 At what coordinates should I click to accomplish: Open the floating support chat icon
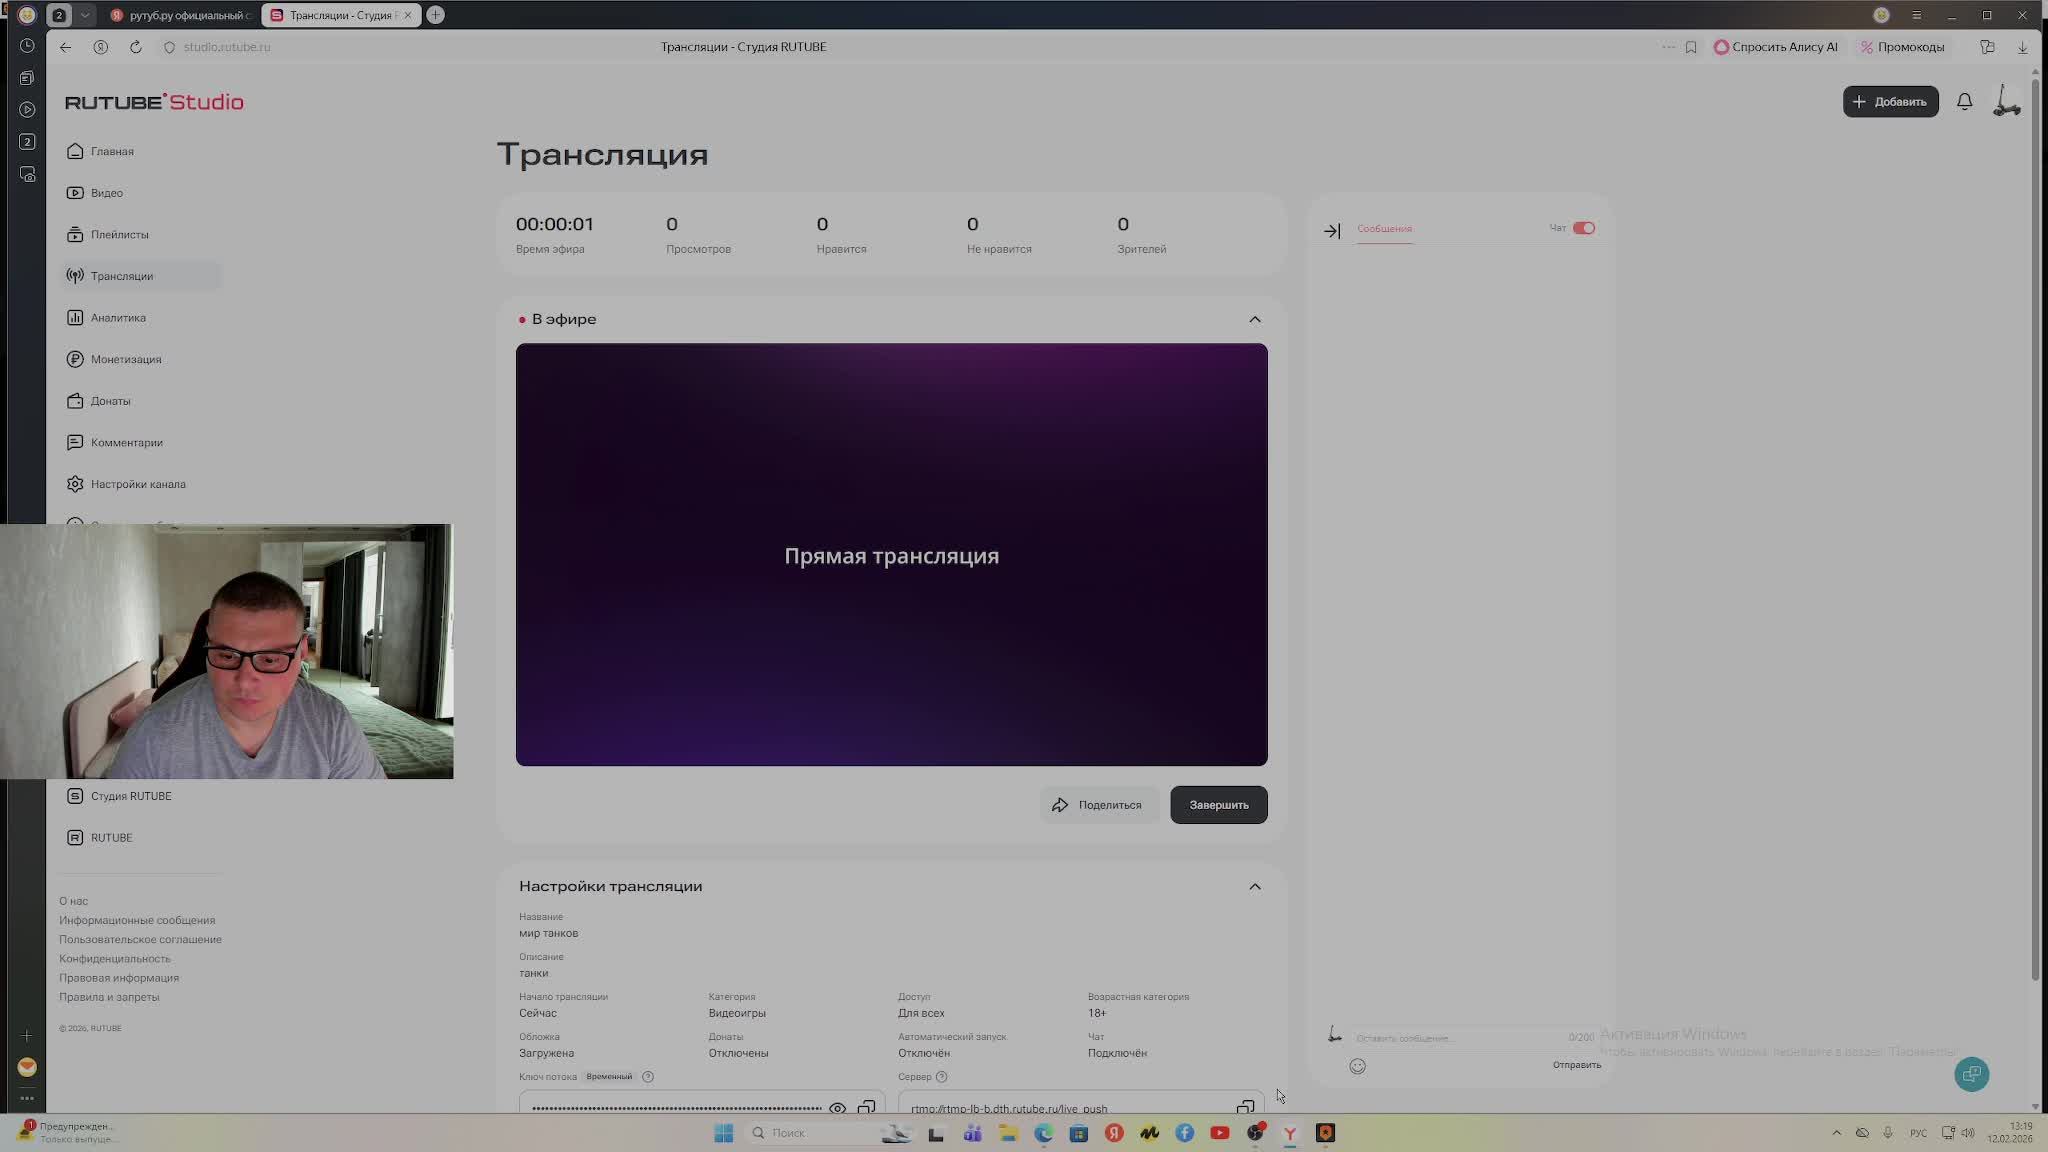[1971, 1074]
